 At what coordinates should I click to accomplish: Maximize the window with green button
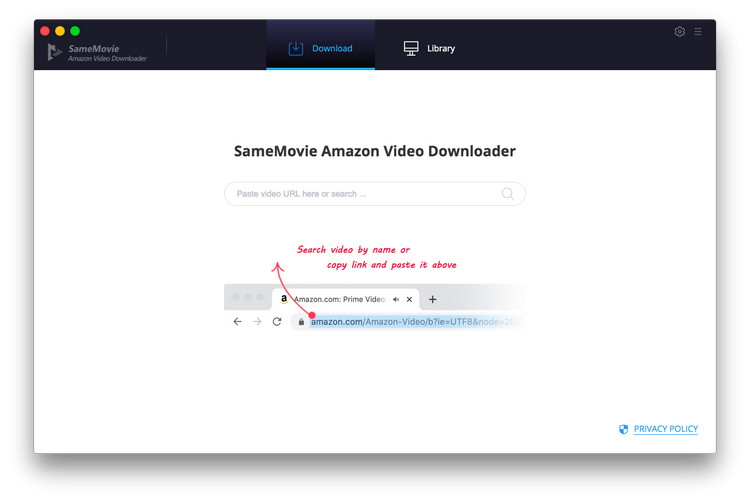coord(75,31)
